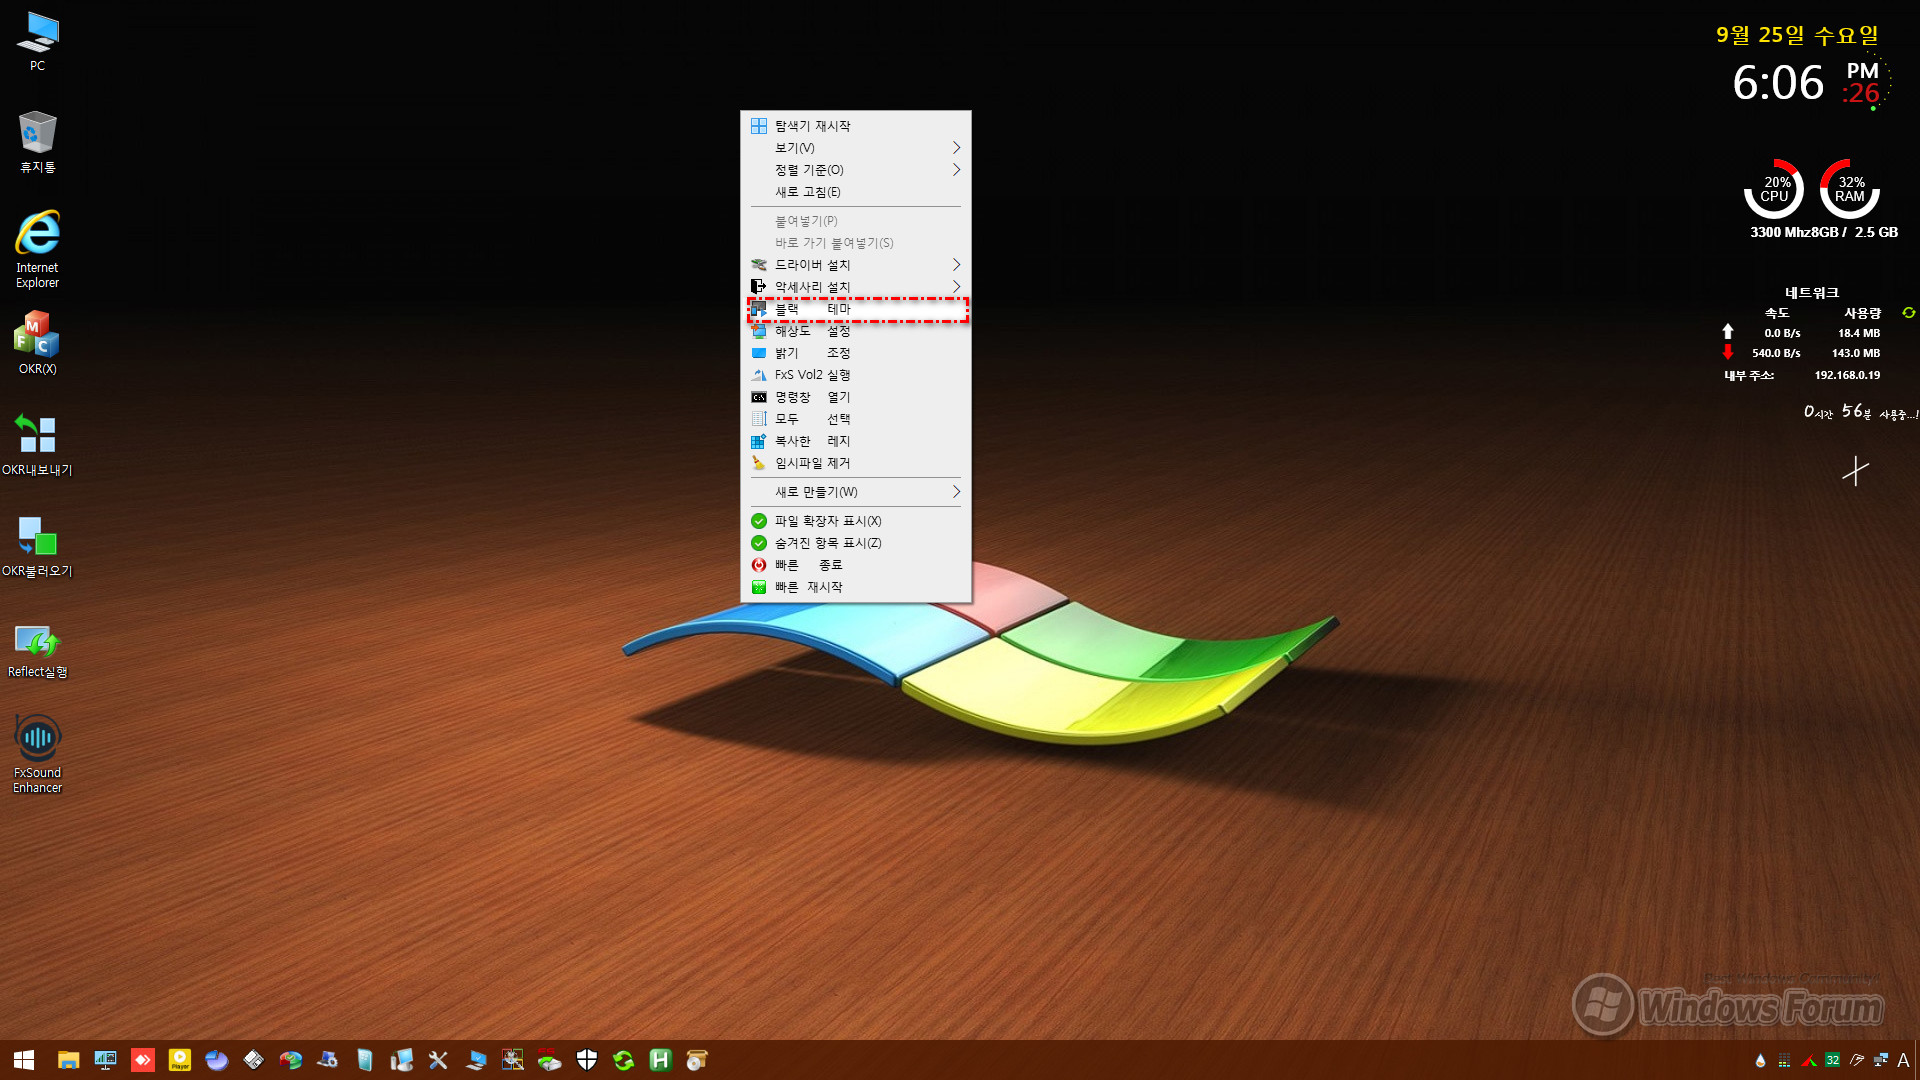Click the green 32 tray icon
The height and width of the screenshot is (1080, 1920).
tap(1833, 1060)
